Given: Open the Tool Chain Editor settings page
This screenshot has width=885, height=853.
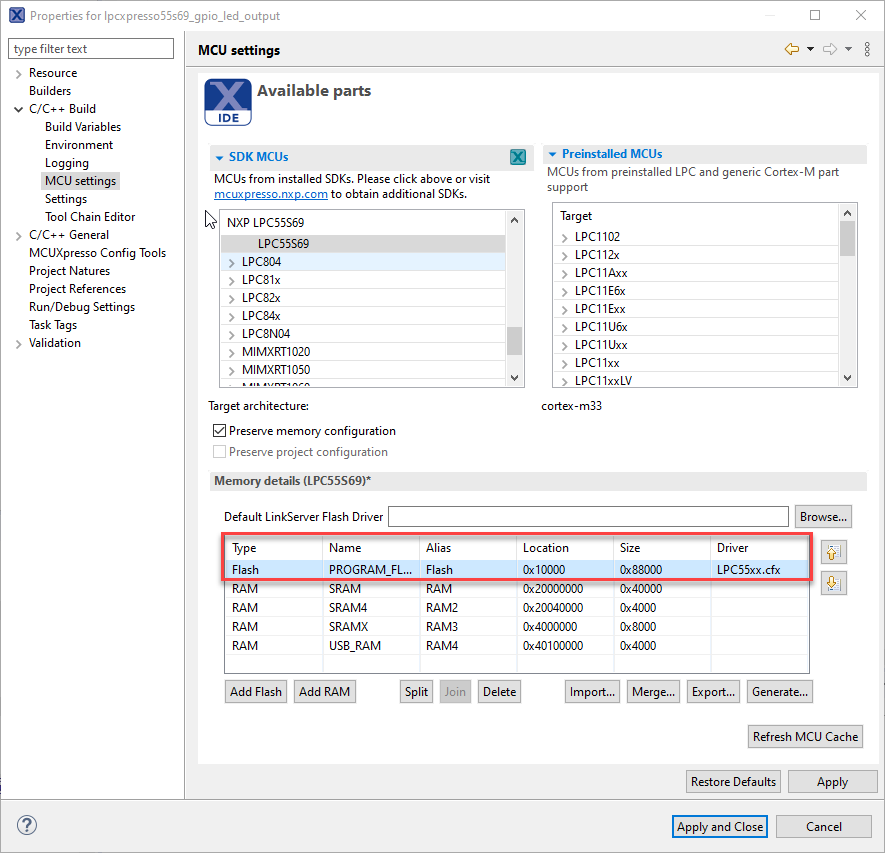Looking at the screenshot, I should 89,216.
